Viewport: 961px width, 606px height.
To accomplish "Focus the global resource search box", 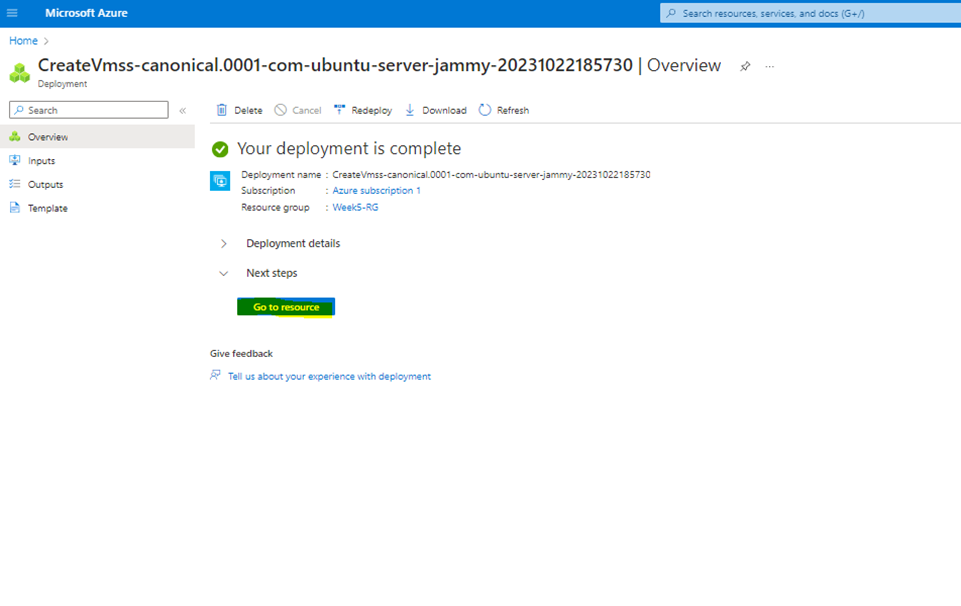I will (x=810, y=13).
